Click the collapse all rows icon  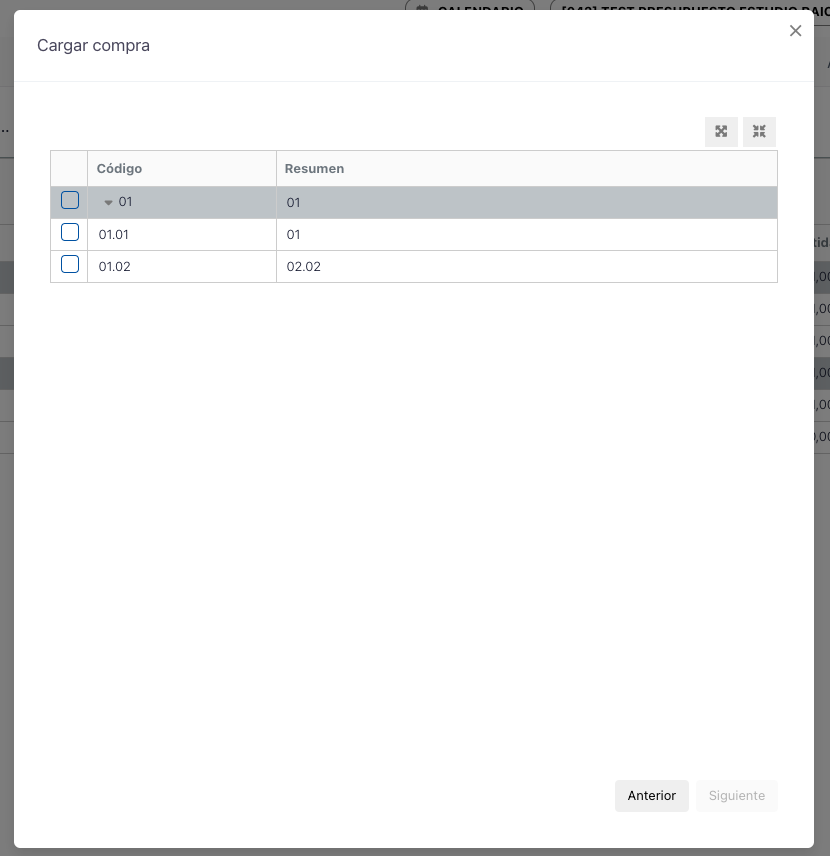coord(759,132)
